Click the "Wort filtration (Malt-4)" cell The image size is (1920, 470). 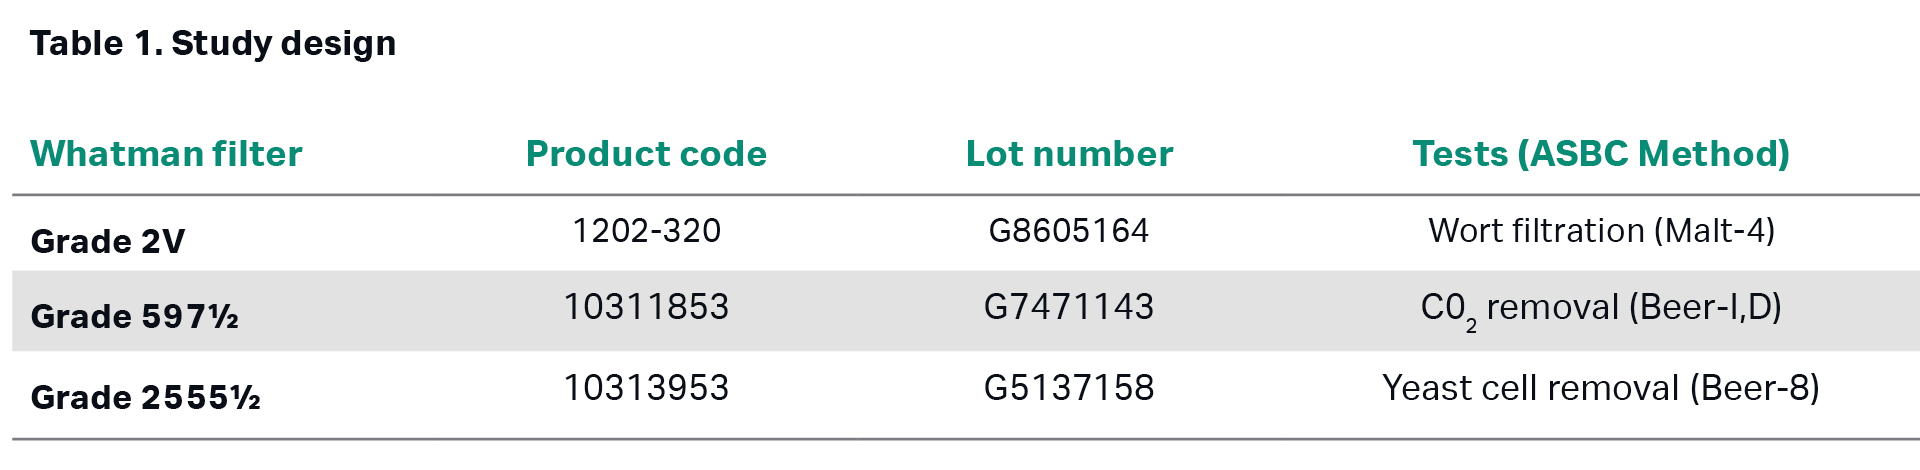click(x=1601, y=231)
